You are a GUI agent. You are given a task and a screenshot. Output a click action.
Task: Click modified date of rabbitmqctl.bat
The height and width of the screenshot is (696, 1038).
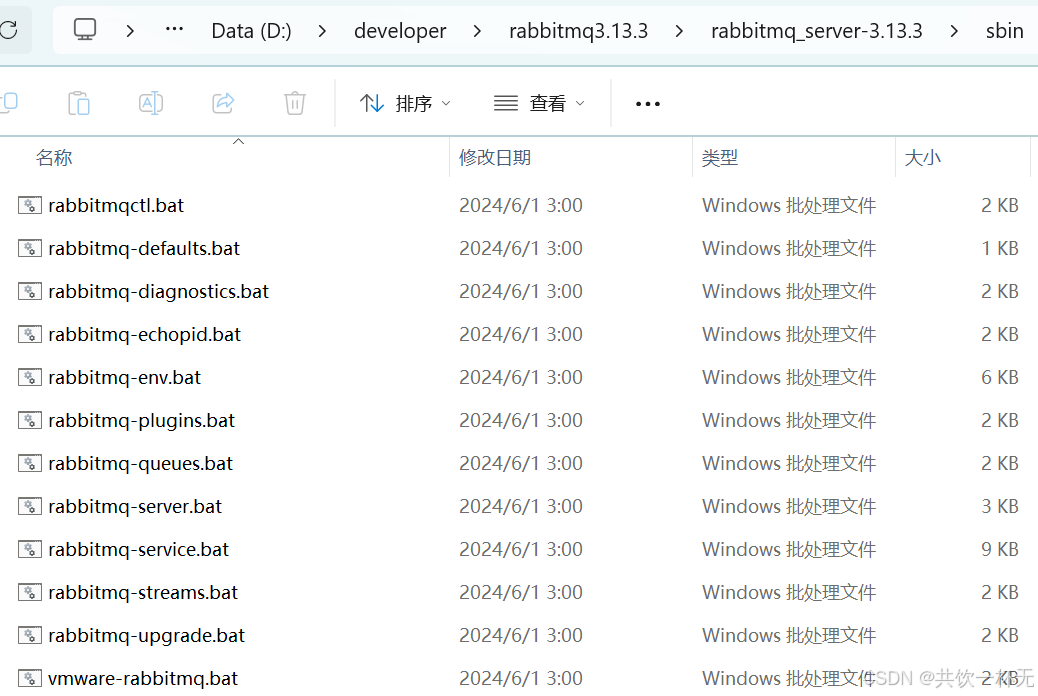(521, 205)
